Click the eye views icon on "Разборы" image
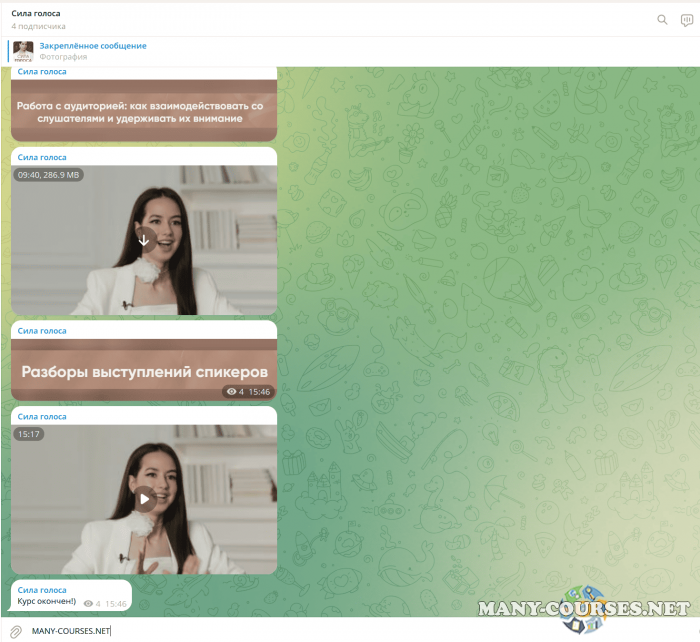Viewport: 700px width, 642px height. (232, 392)
